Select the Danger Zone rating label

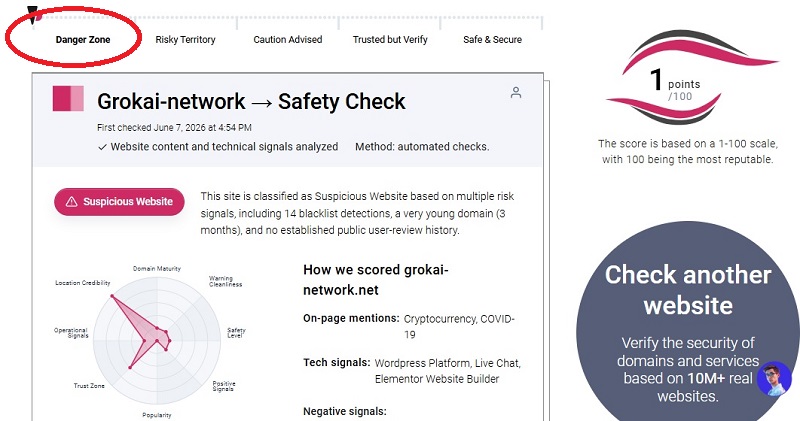pyautogui.click(x=83, y=40)
